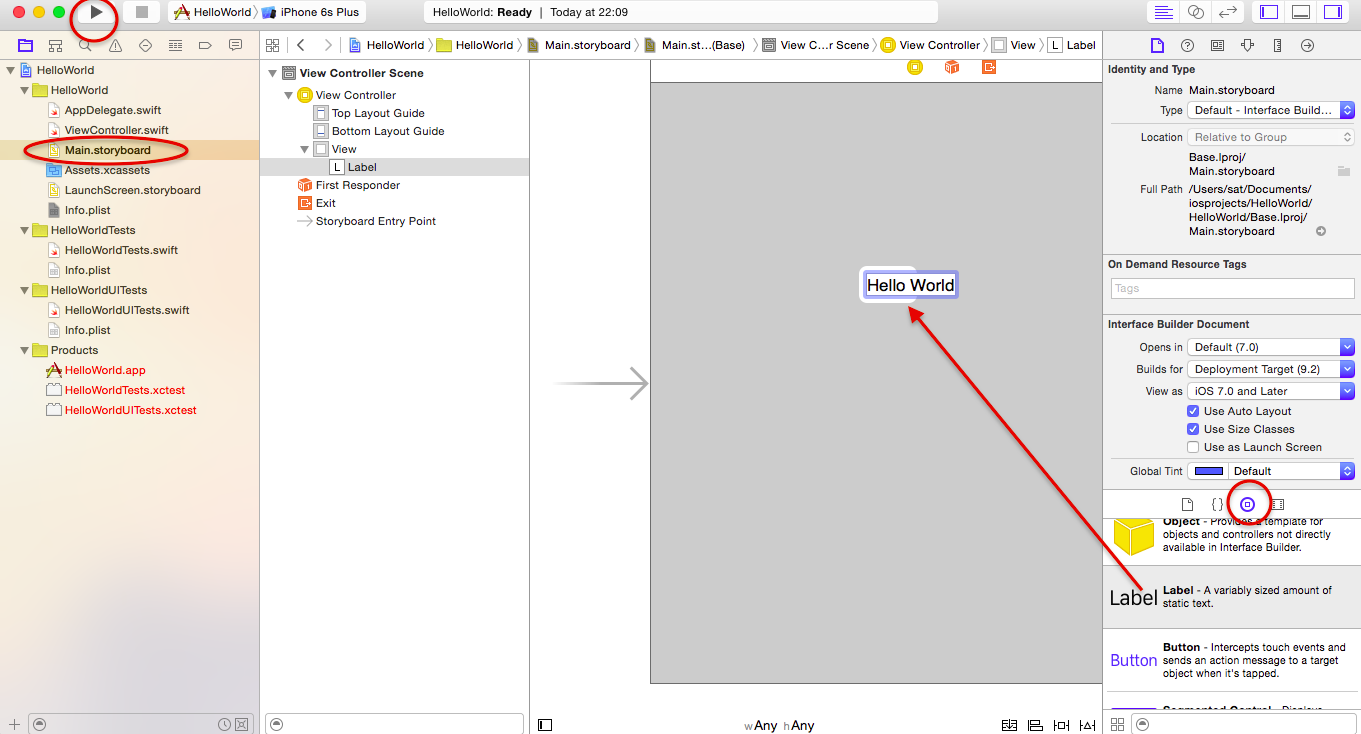Viewport: 1361px width, 734px height.
Task: Toggle the Use Size Classes checkbox
Action: point(1193,429)
